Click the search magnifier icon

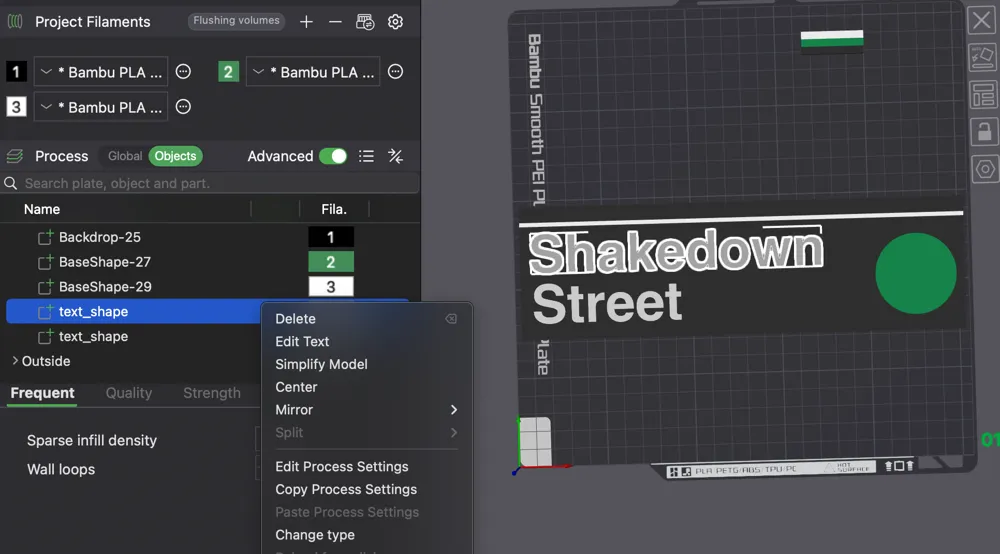tap(11, 184)
